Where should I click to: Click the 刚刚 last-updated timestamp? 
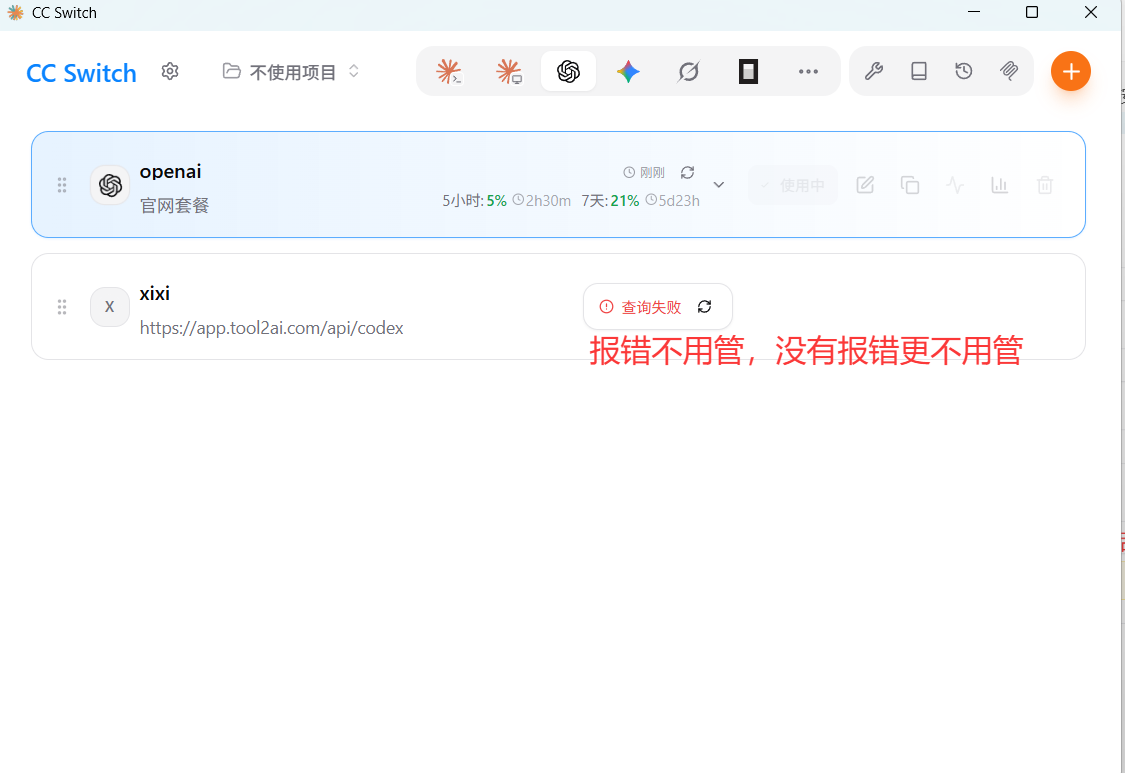click(644, 172)
